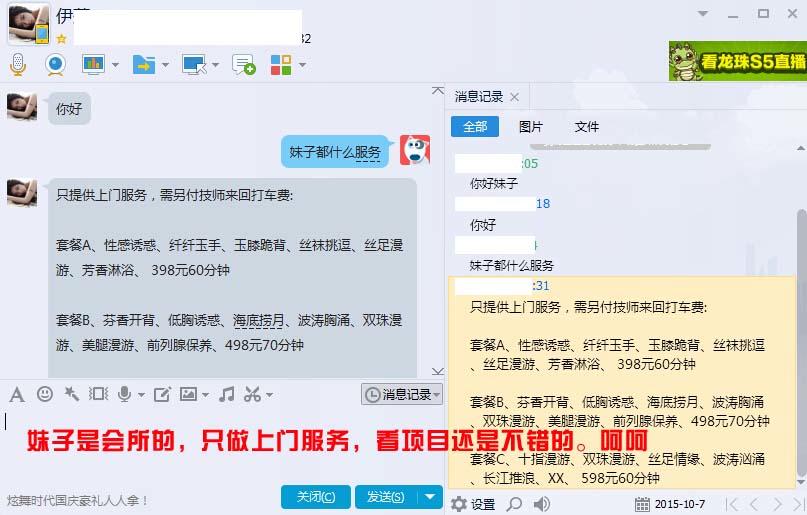Click the send file folder icon

(144, 65)
